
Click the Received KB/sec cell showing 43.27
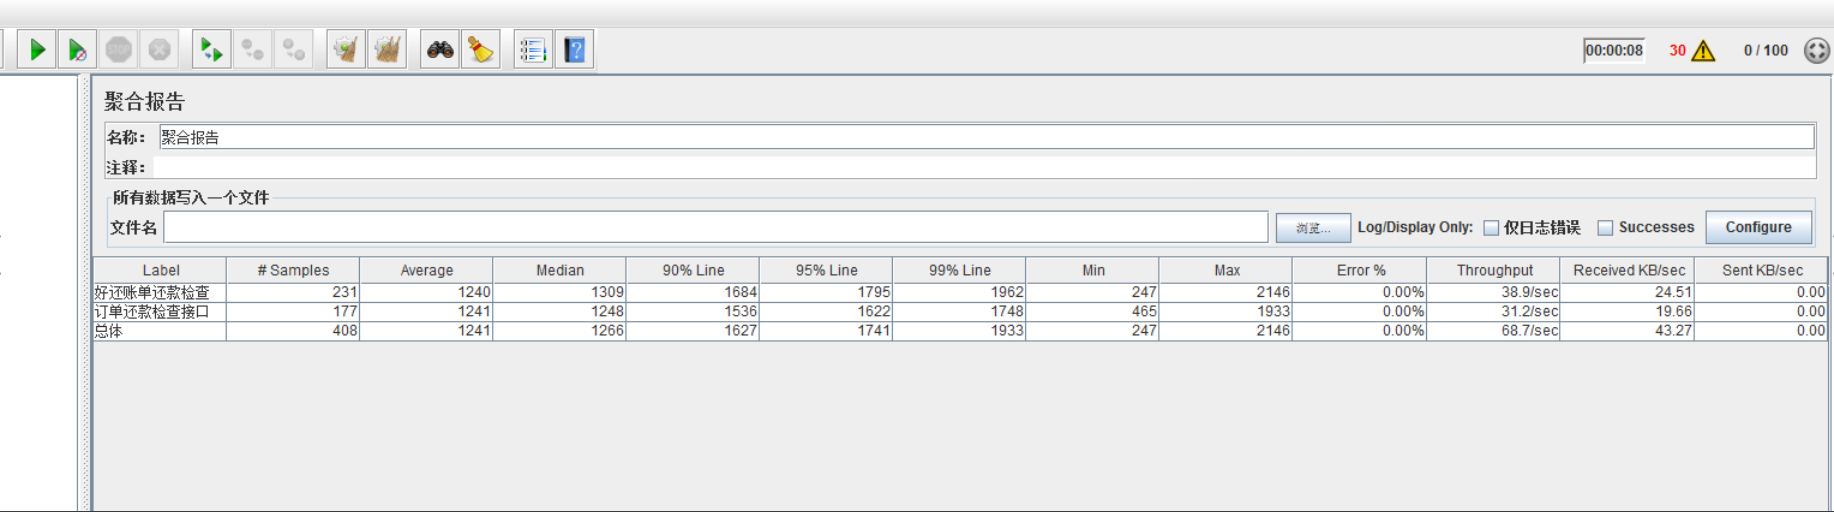[1628, 330]
